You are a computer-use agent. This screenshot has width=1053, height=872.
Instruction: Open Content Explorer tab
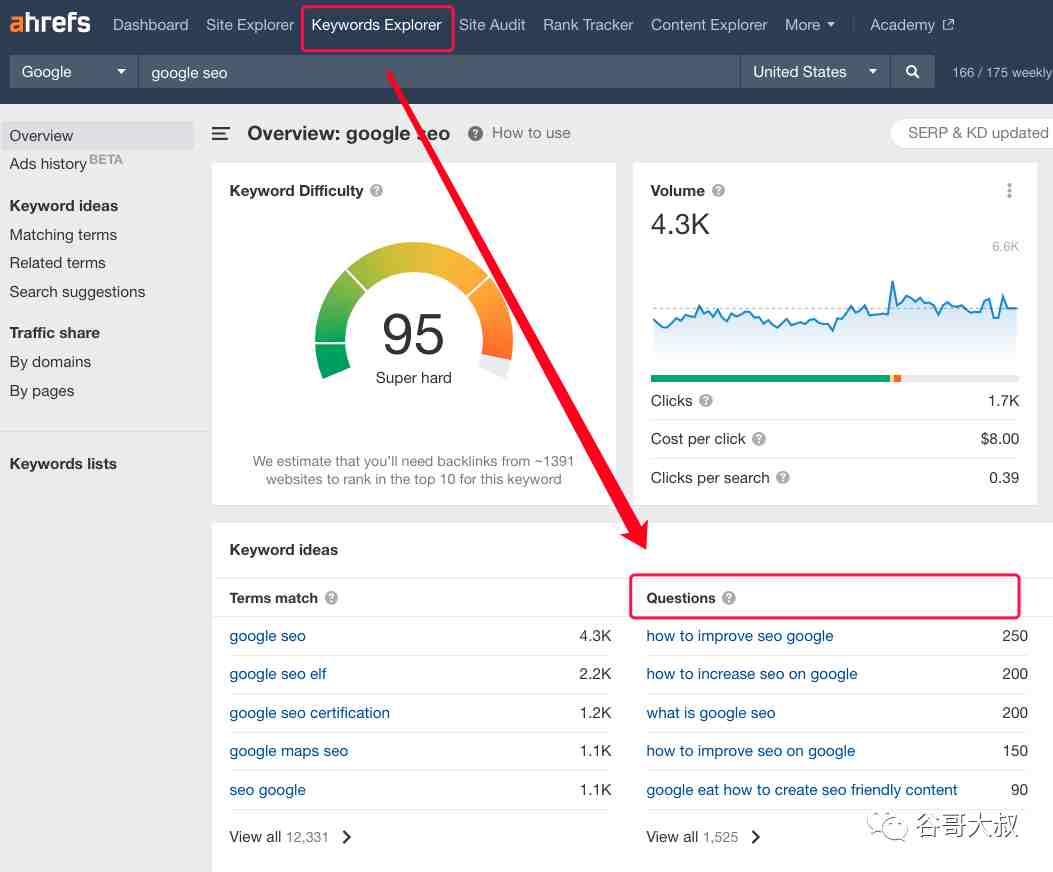pos(709,25)
